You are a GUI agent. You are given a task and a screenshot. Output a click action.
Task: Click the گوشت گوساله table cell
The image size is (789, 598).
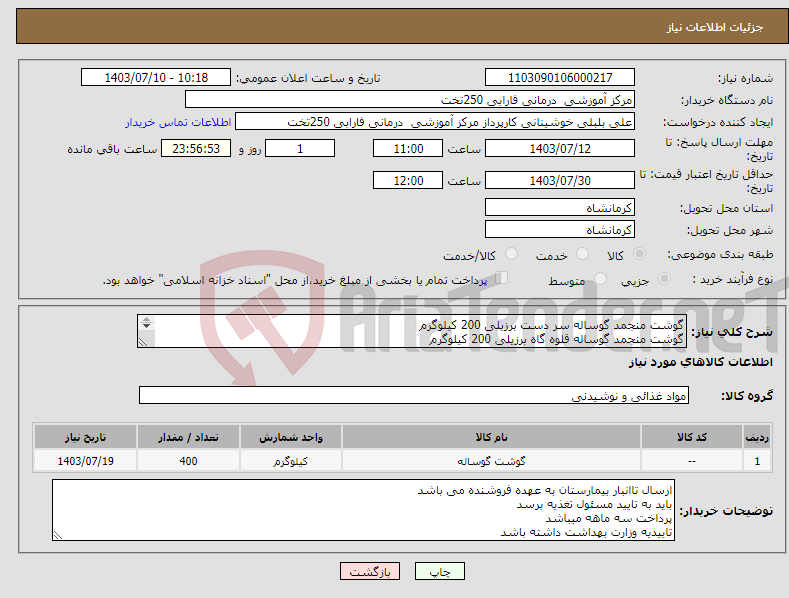[491, 461]
